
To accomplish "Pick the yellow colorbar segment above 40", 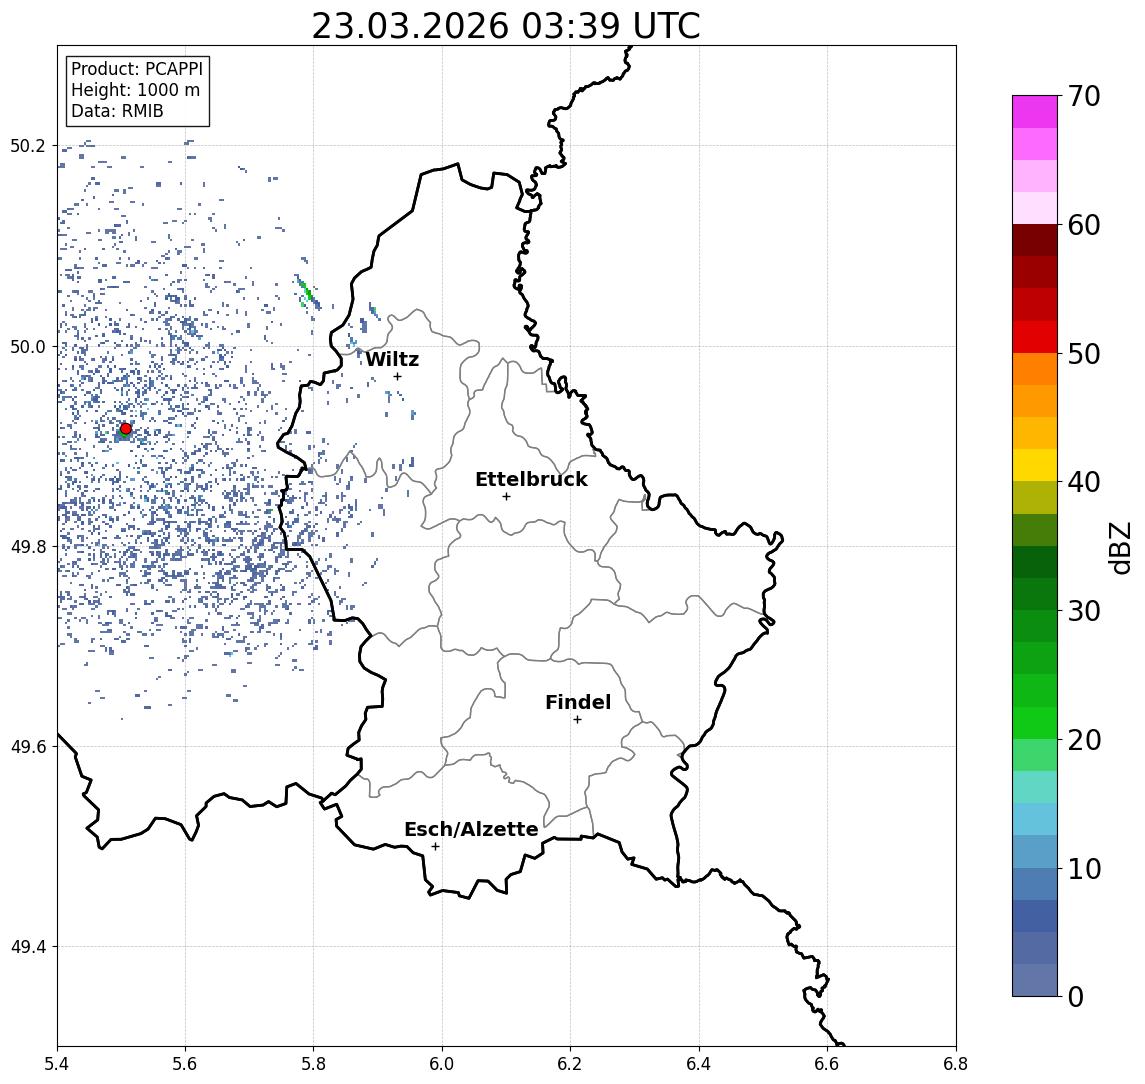I will point(1035,465).
